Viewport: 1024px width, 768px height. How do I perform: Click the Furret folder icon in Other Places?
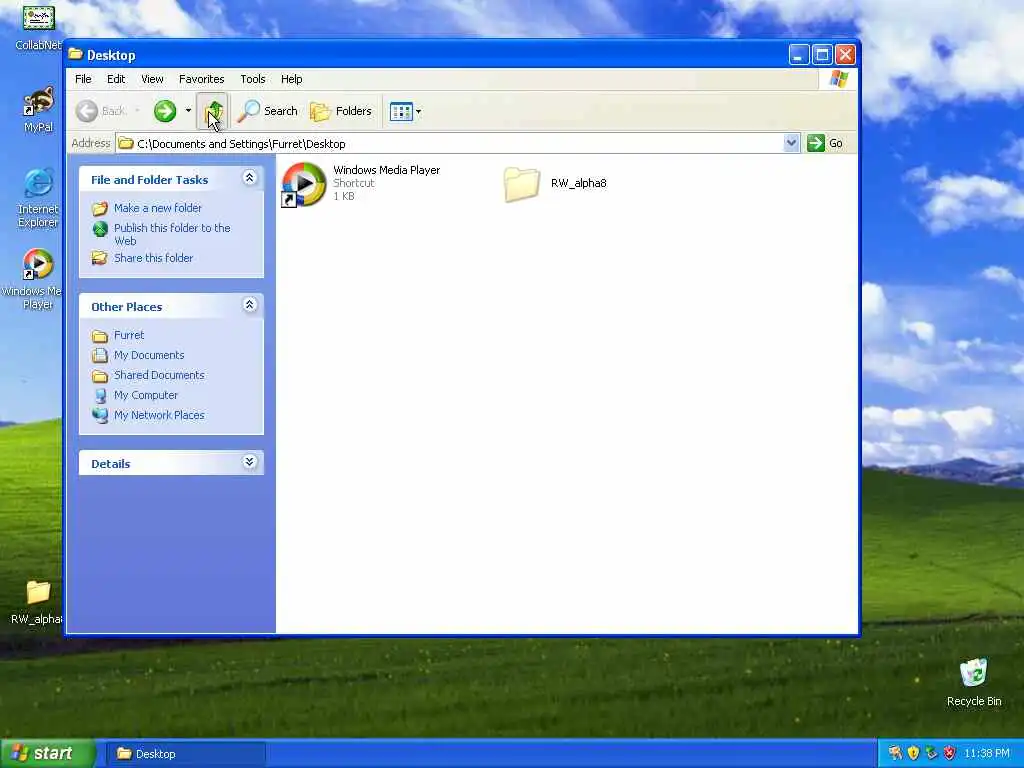(x=100, y=336)
